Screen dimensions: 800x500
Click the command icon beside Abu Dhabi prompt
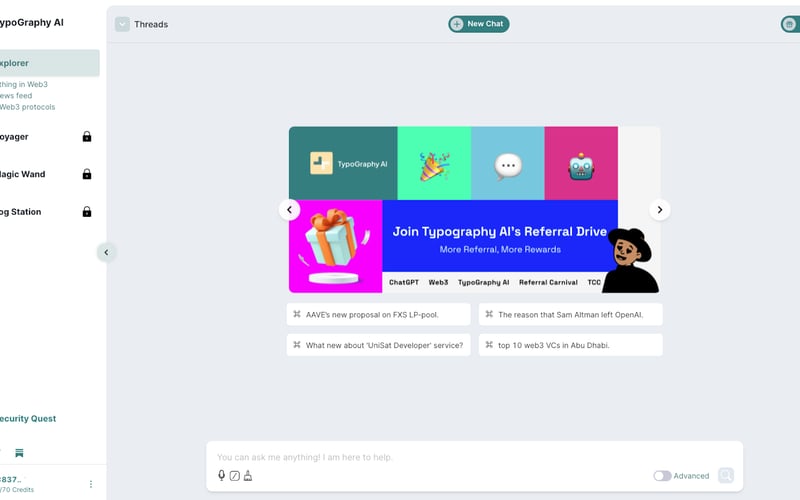pos(489,345)
